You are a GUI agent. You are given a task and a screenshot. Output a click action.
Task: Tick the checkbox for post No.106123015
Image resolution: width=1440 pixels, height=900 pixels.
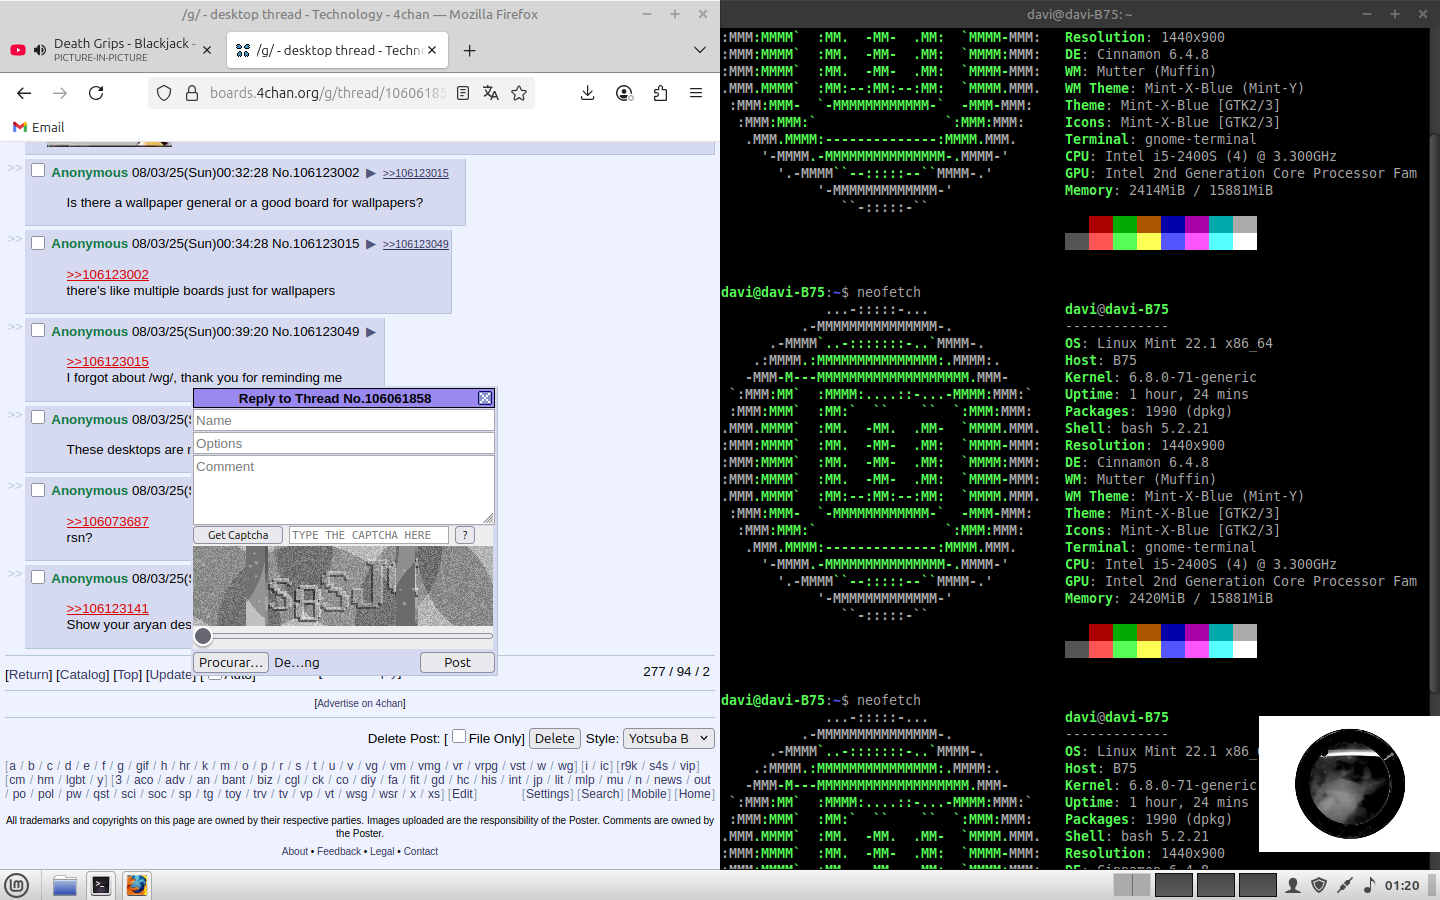pyautogui.click(x=38, y=242)
